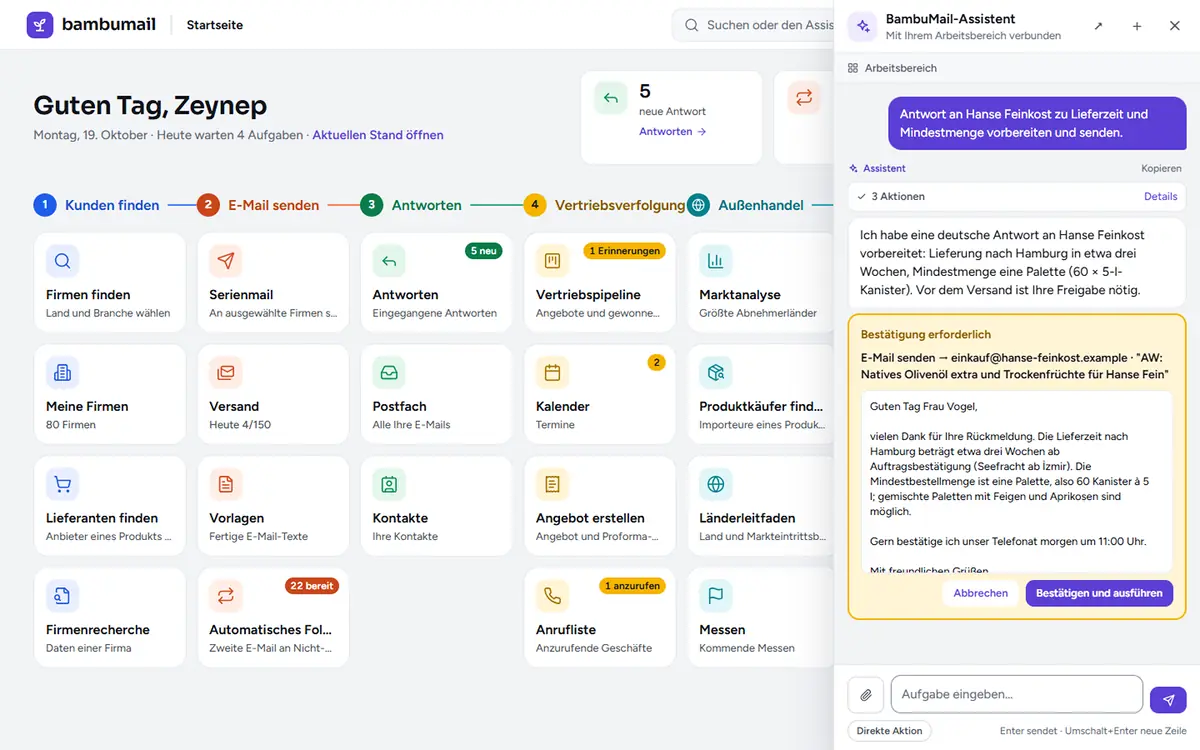
Task: Open the Lieferanten finden cart card
Action: tap(110, 507)
